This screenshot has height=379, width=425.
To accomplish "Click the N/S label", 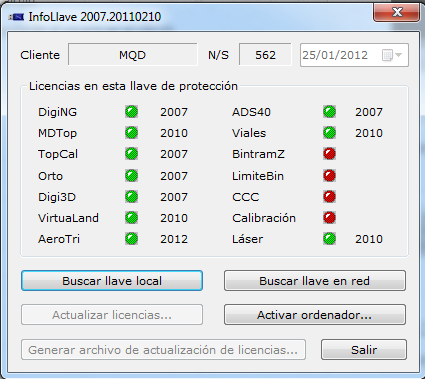I will pos(218,55).
